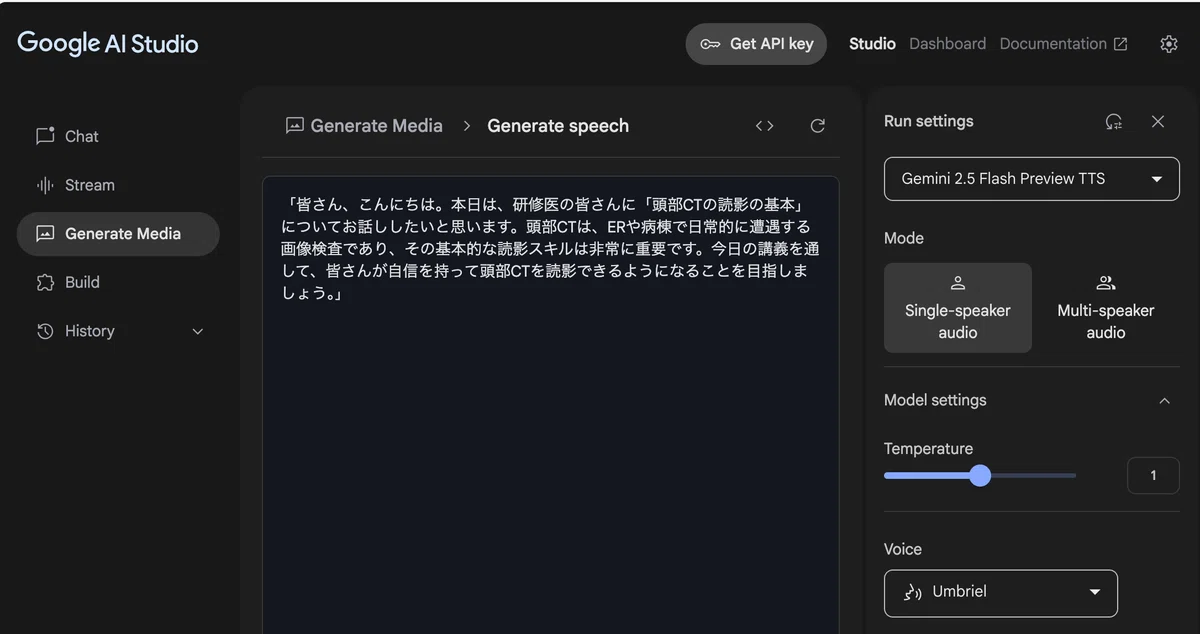
Task: Click the image icon in breadcrumb
Action: pos(294,126)
